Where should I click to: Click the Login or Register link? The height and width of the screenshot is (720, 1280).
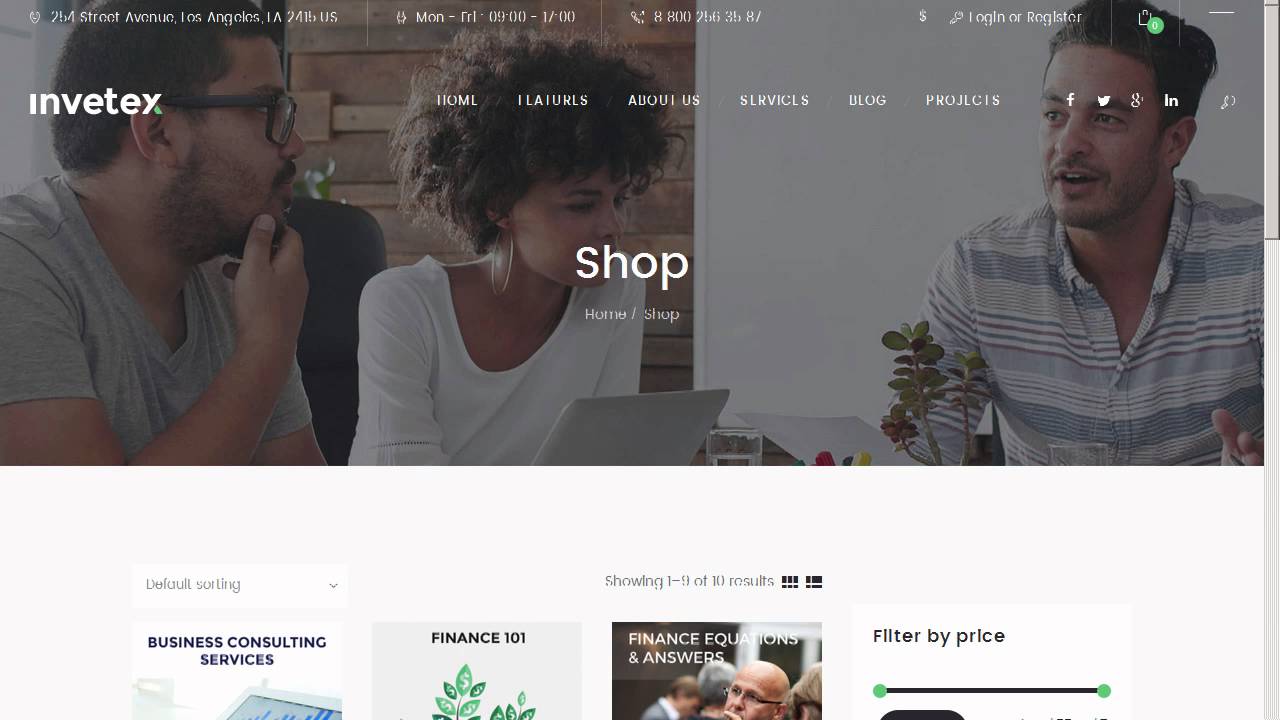pyautogui.click(x=1015, y=17)
